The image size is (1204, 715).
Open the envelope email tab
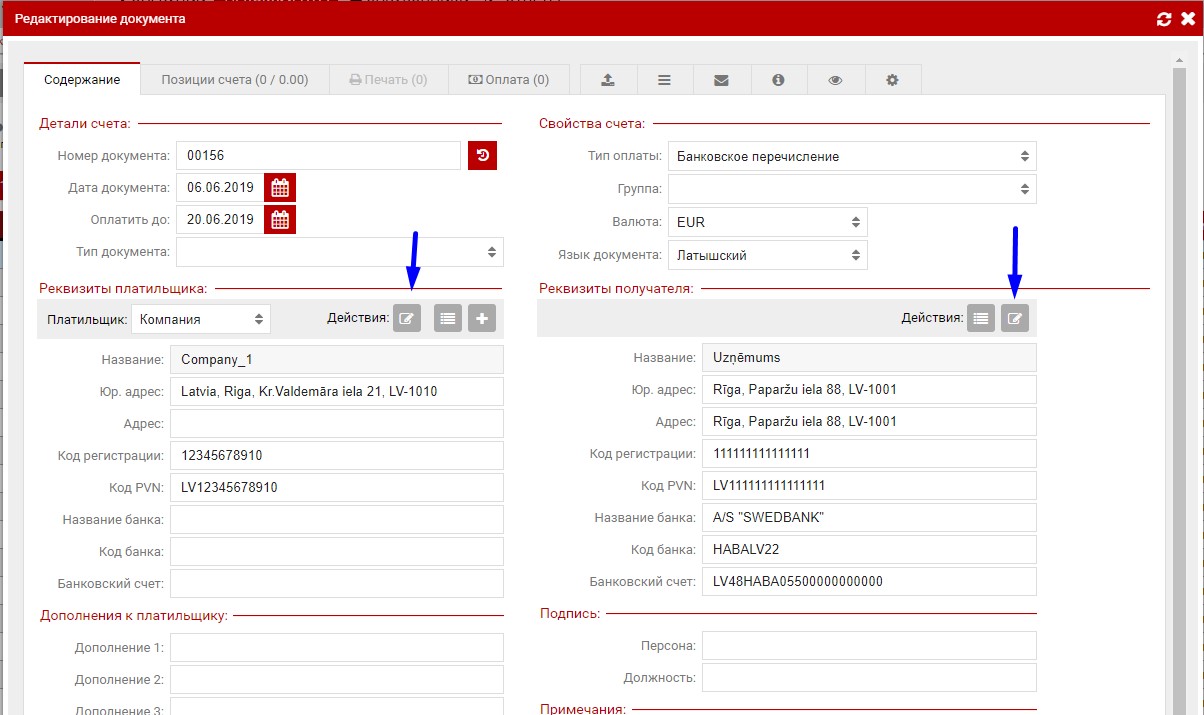pyautogui.click(x=721, y=80)
